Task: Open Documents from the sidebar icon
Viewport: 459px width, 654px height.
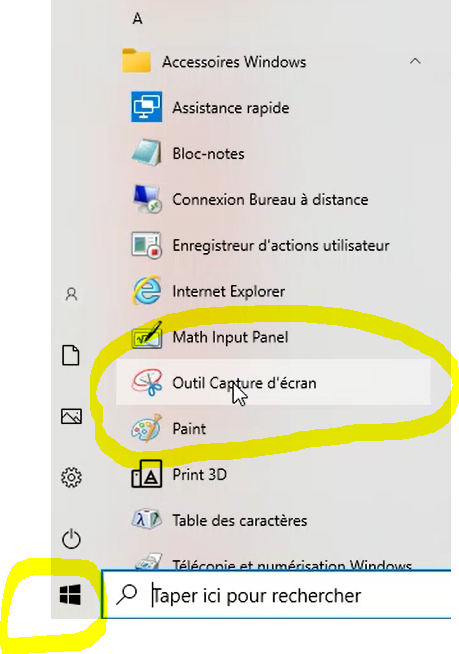Action: click(x=71, y=355)
